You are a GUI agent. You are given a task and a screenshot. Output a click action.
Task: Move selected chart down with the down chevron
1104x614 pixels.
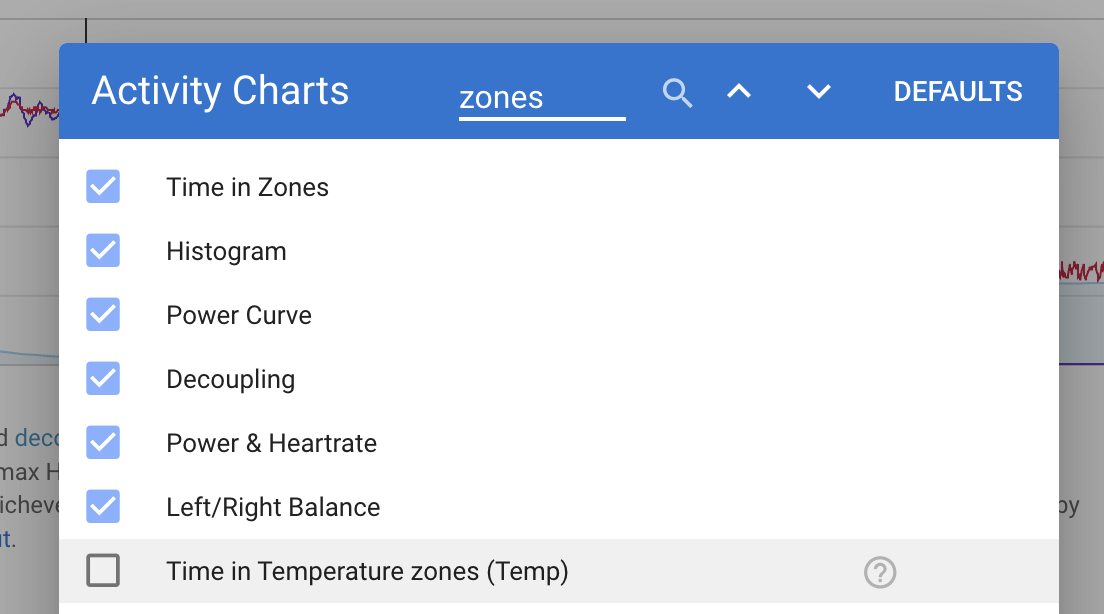click(x=819, y=92)
